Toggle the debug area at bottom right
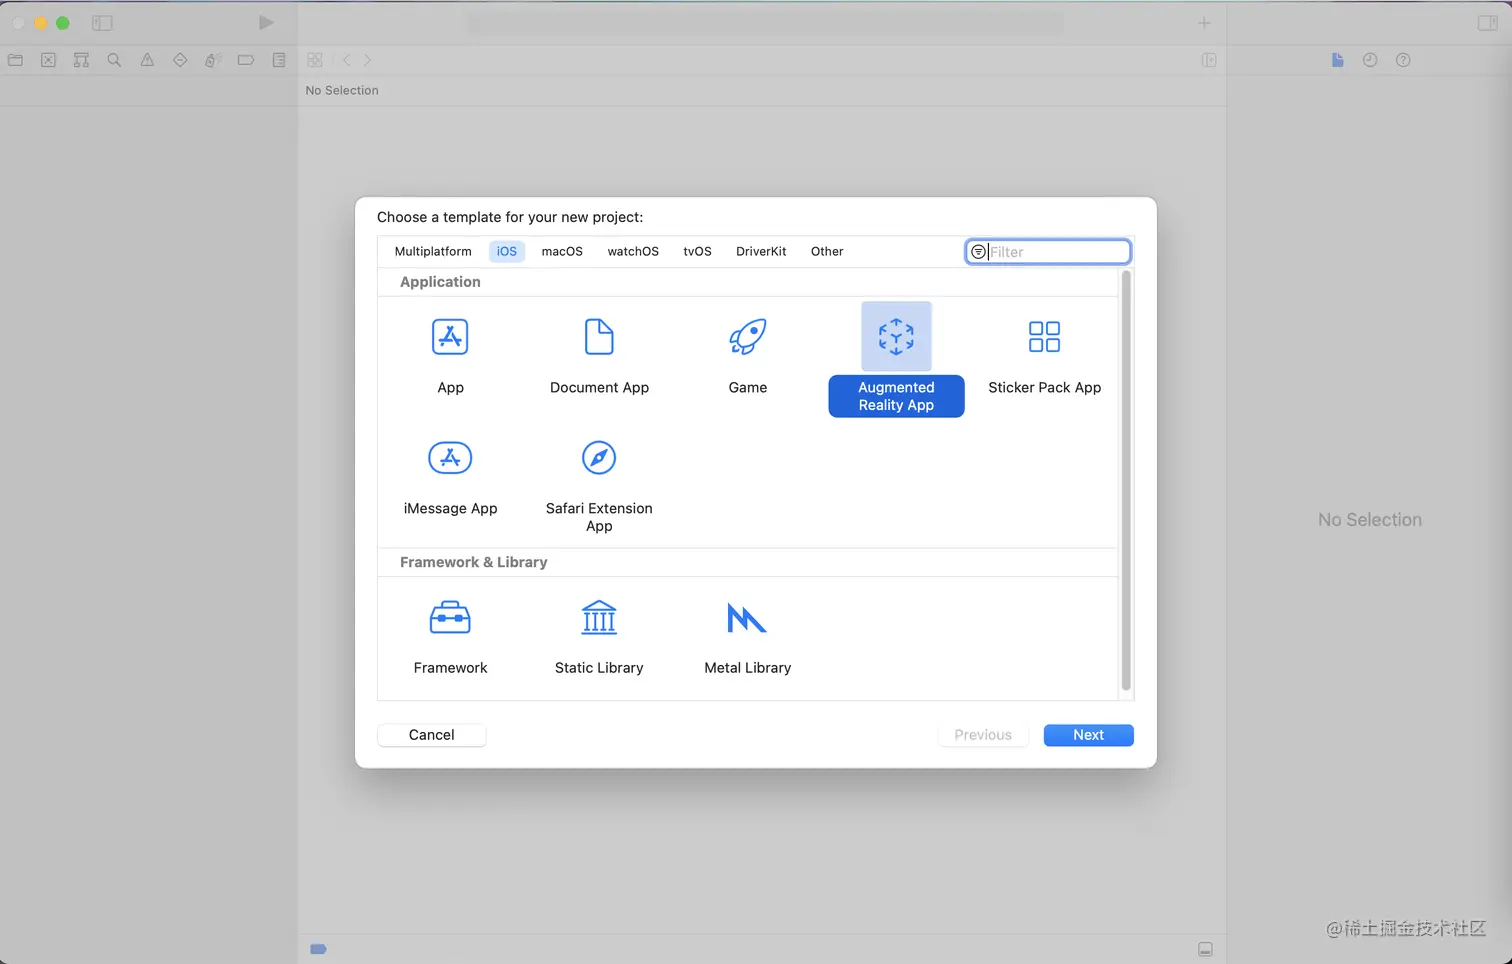Image resolution: width=1512 pixels, height=964 pixels. [1205, 949]
